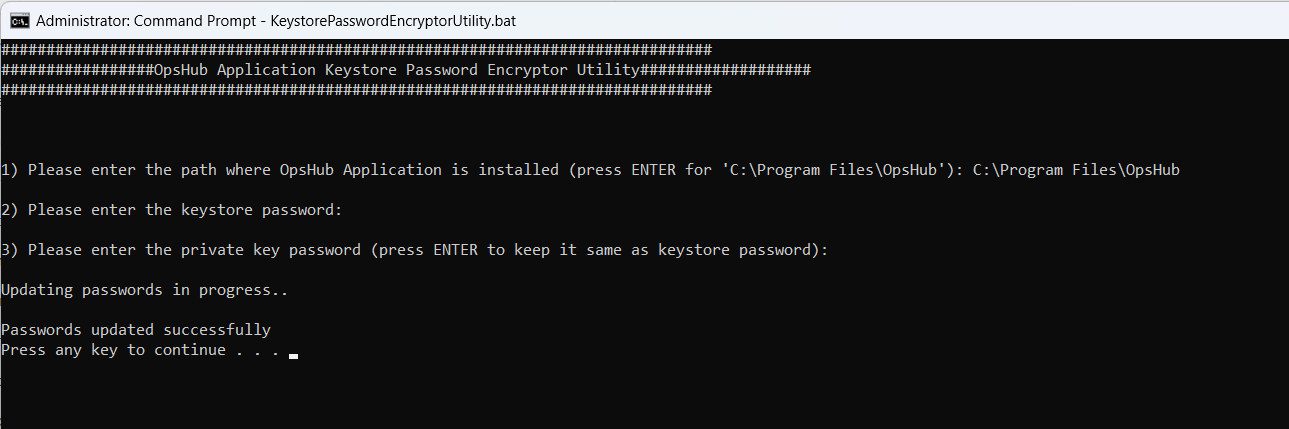
Task: Click the entered path after the colon
Action: pyautogui.click(x=1076, y=170)
